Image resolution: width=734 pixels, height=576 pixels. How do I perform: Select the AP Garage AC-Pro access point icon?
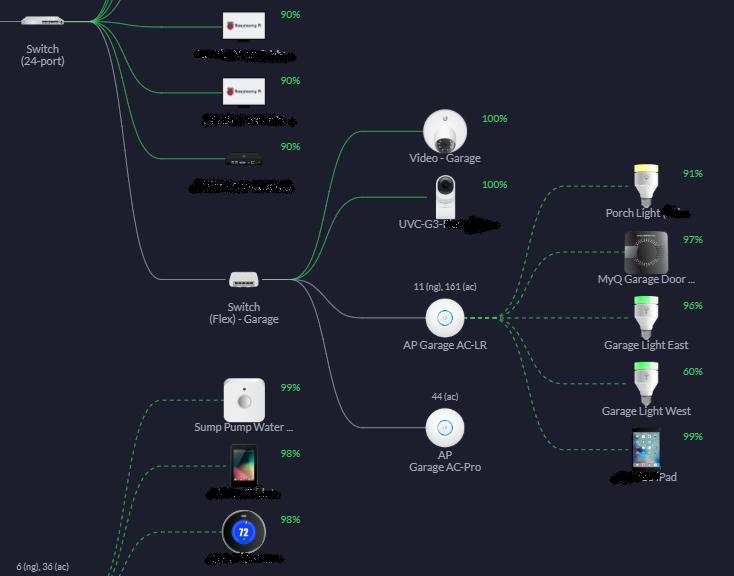(445, 428)
